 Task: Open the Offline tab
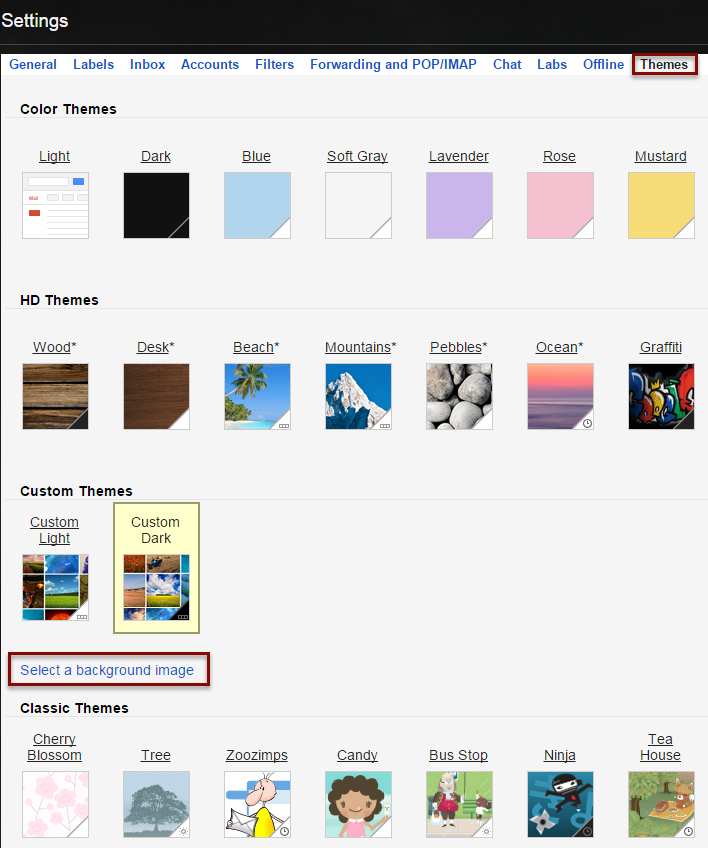(x=603, y=64)
